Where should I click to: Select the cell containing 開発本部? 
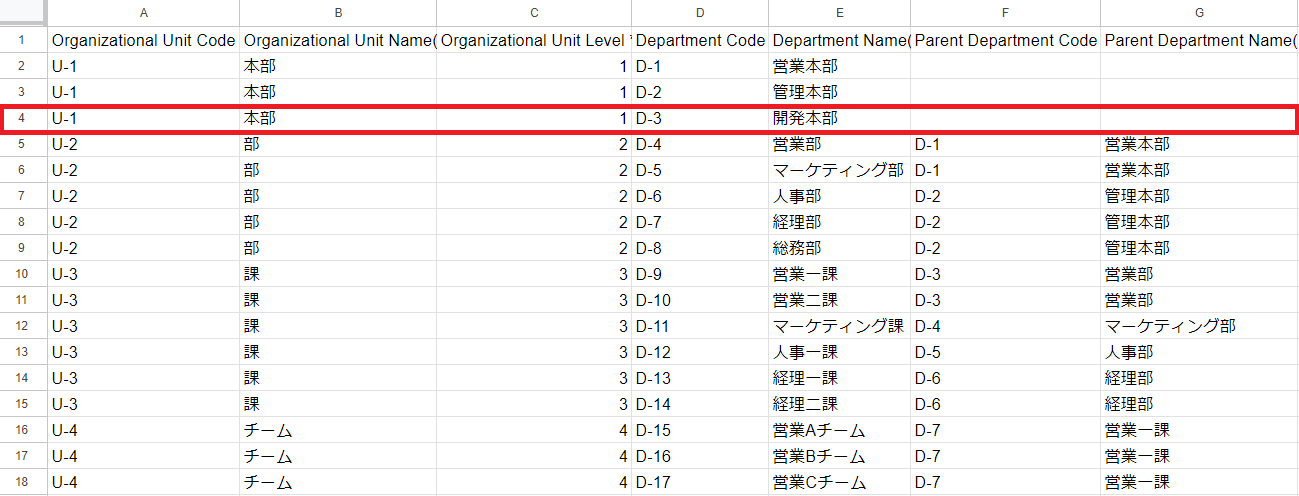(839, 118)
